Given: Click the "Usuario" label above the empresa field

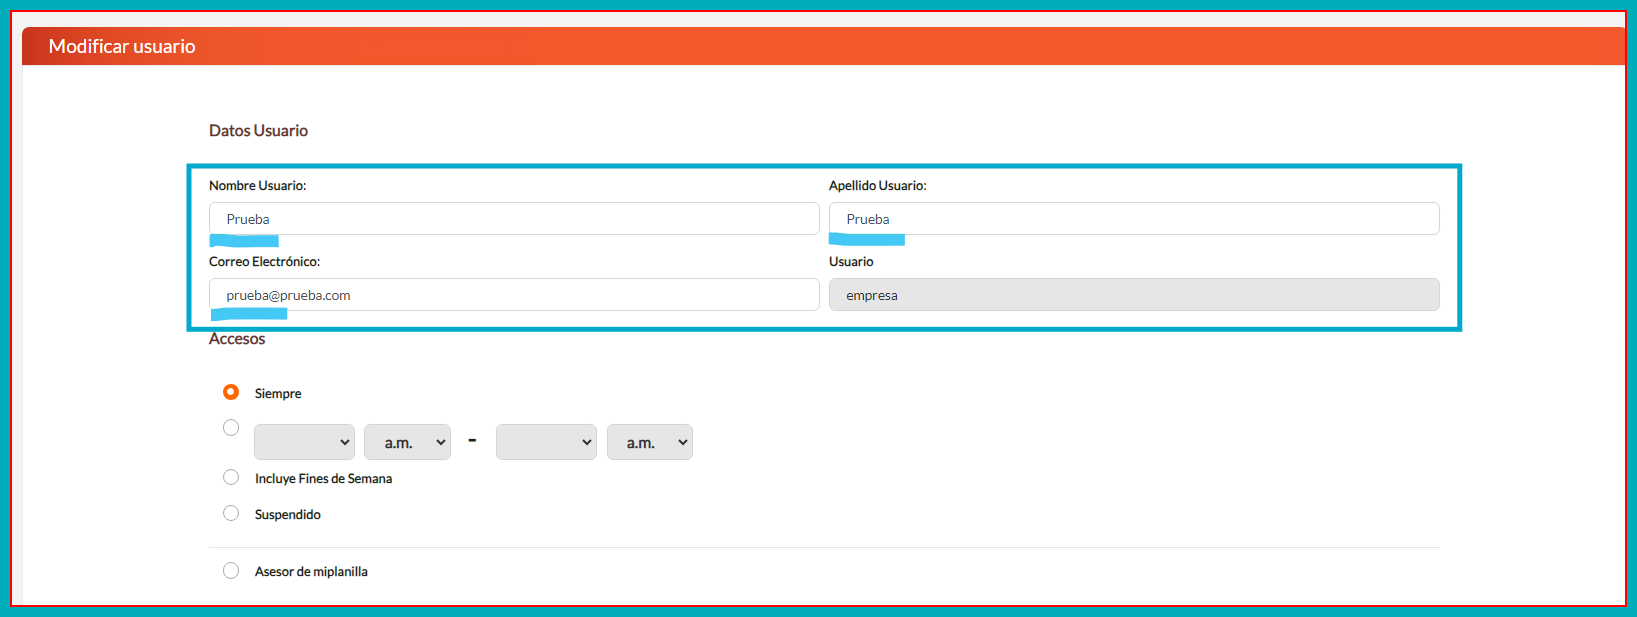Looking at the screenshot, I should pos(851,262).
